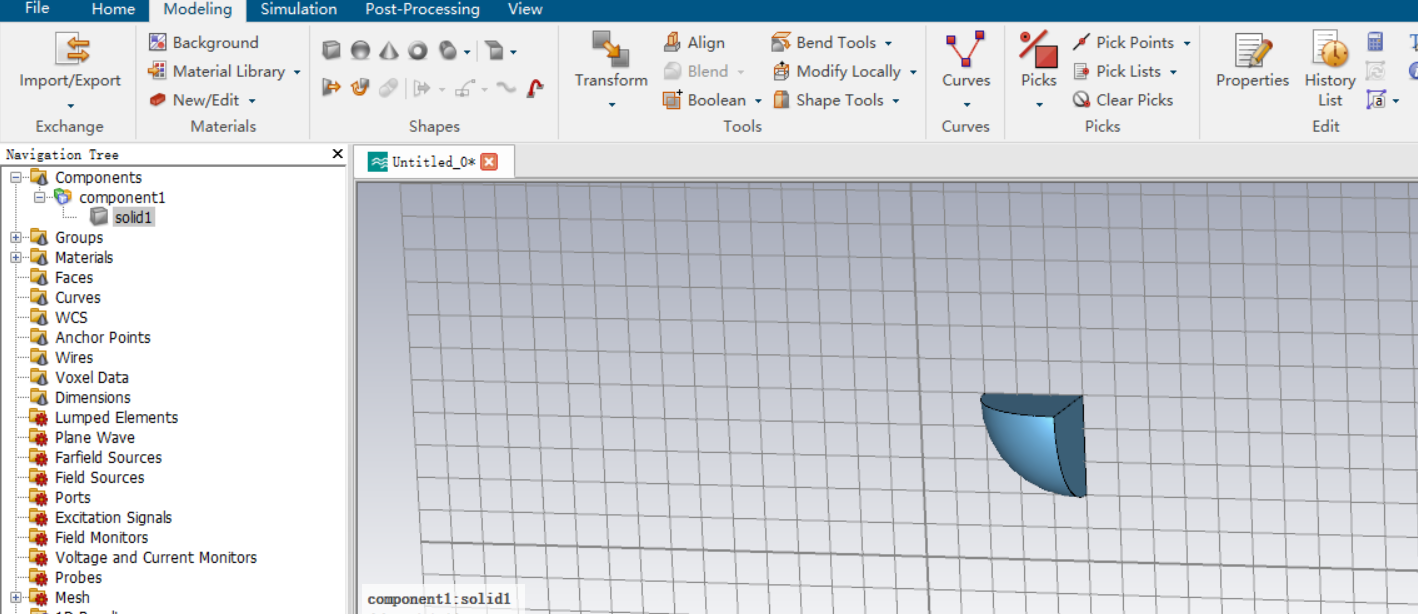Image resolution: width=1418 pixels, height=614 pixels.
Task: Switch to the Simulation ribbon tab
Action: coord(298,9)
